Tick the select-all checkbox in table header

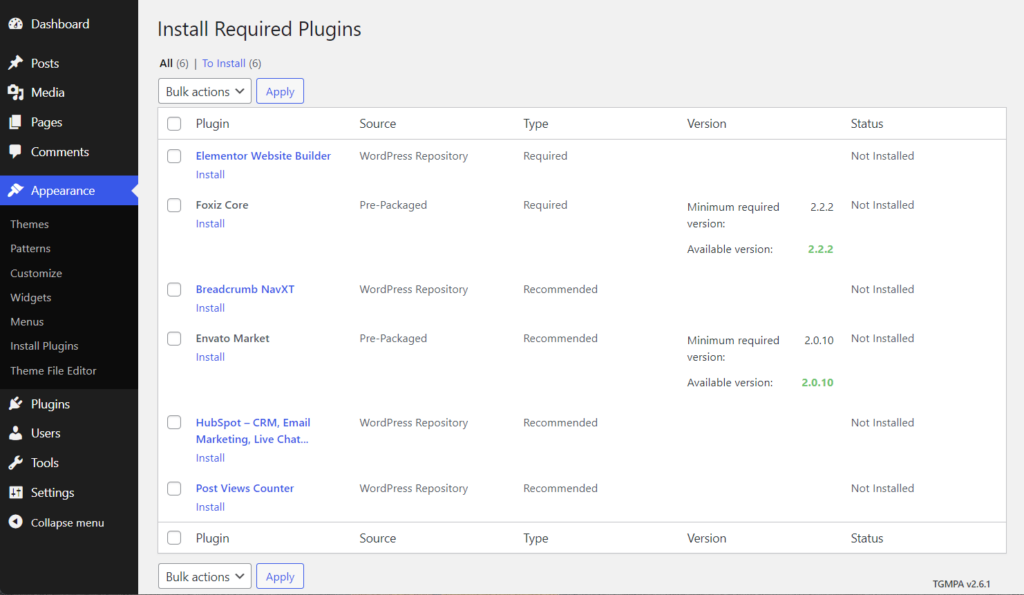pos(174,123)
